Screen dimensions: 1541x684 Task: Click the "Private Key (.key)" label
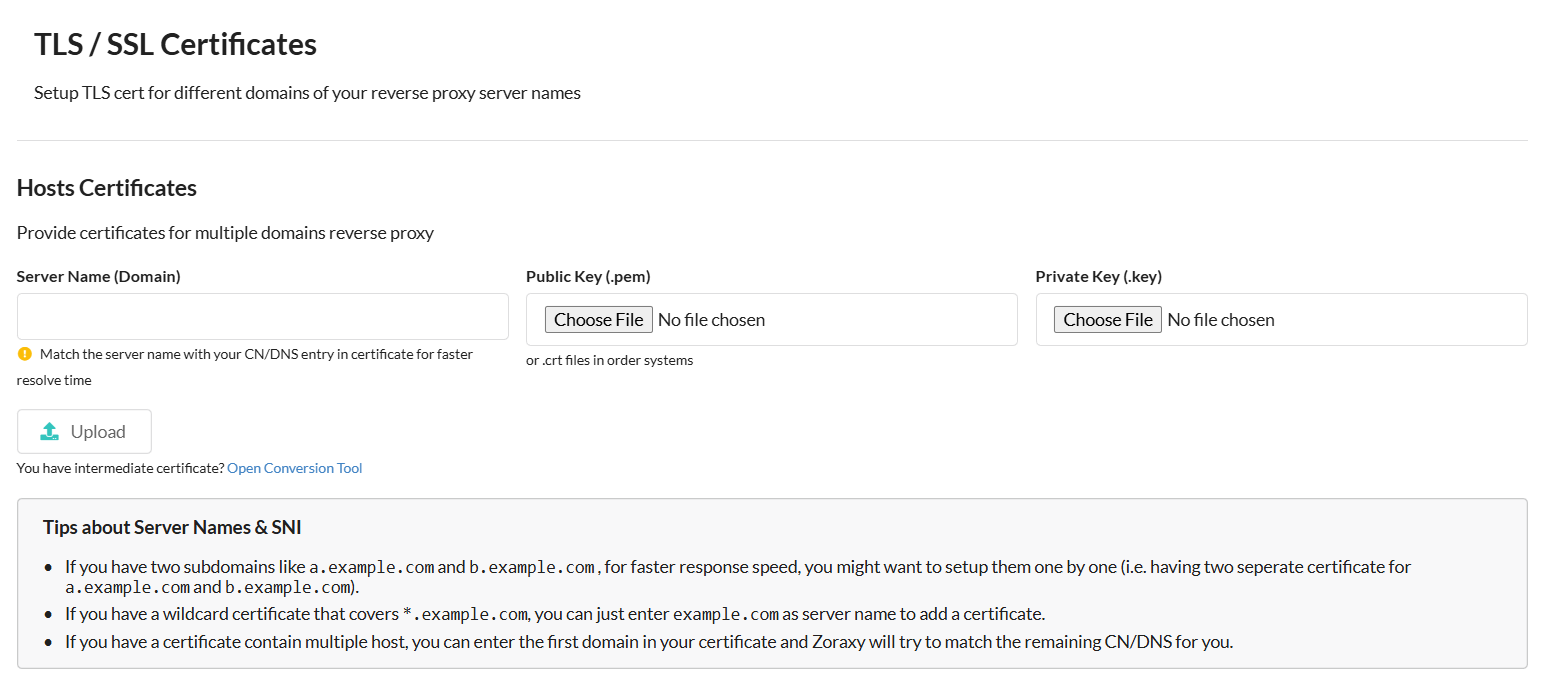(x=1098, y=277)
